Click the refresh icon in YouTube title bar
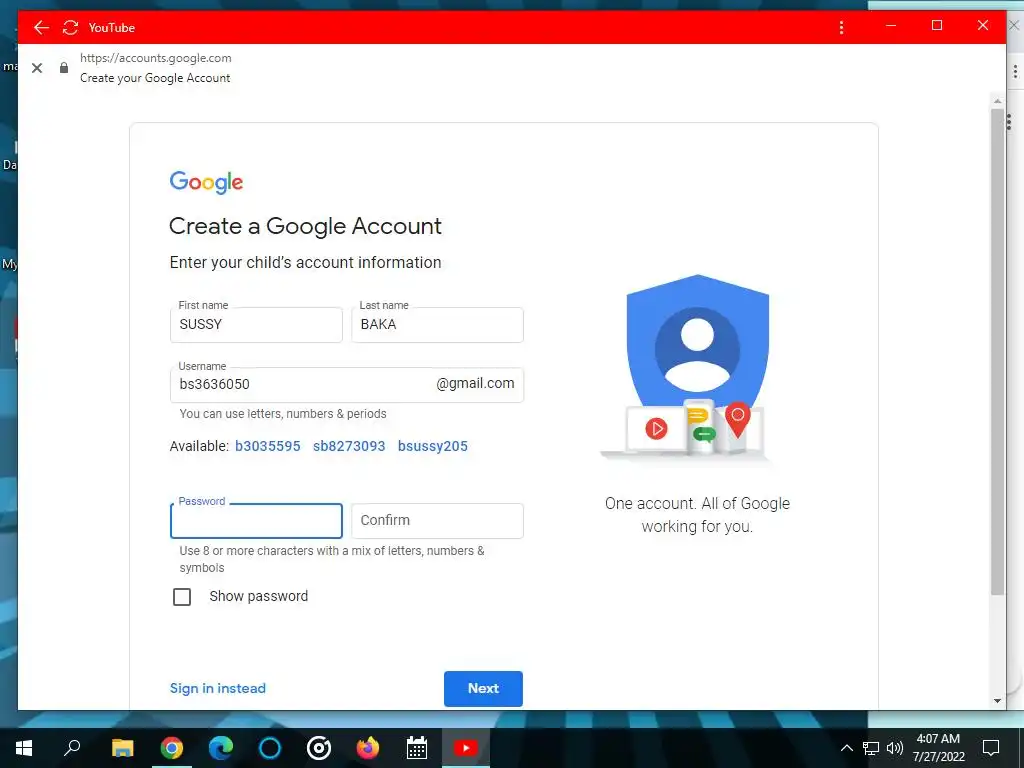 tap(70, 27)
